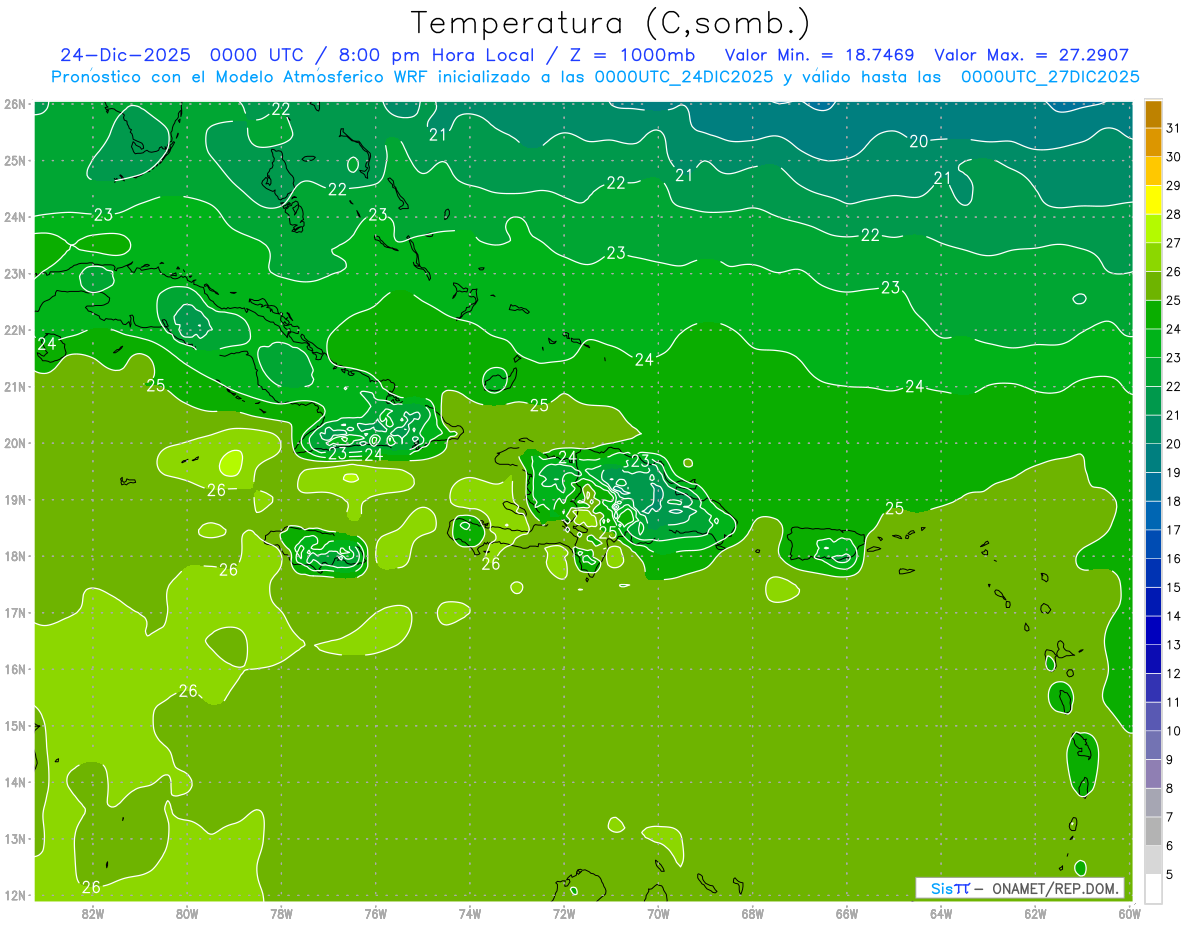This screenshot has height=927, width=1200.
Task: Click the dark blue swatch between 13 and 14
Action: (1153, 630)
